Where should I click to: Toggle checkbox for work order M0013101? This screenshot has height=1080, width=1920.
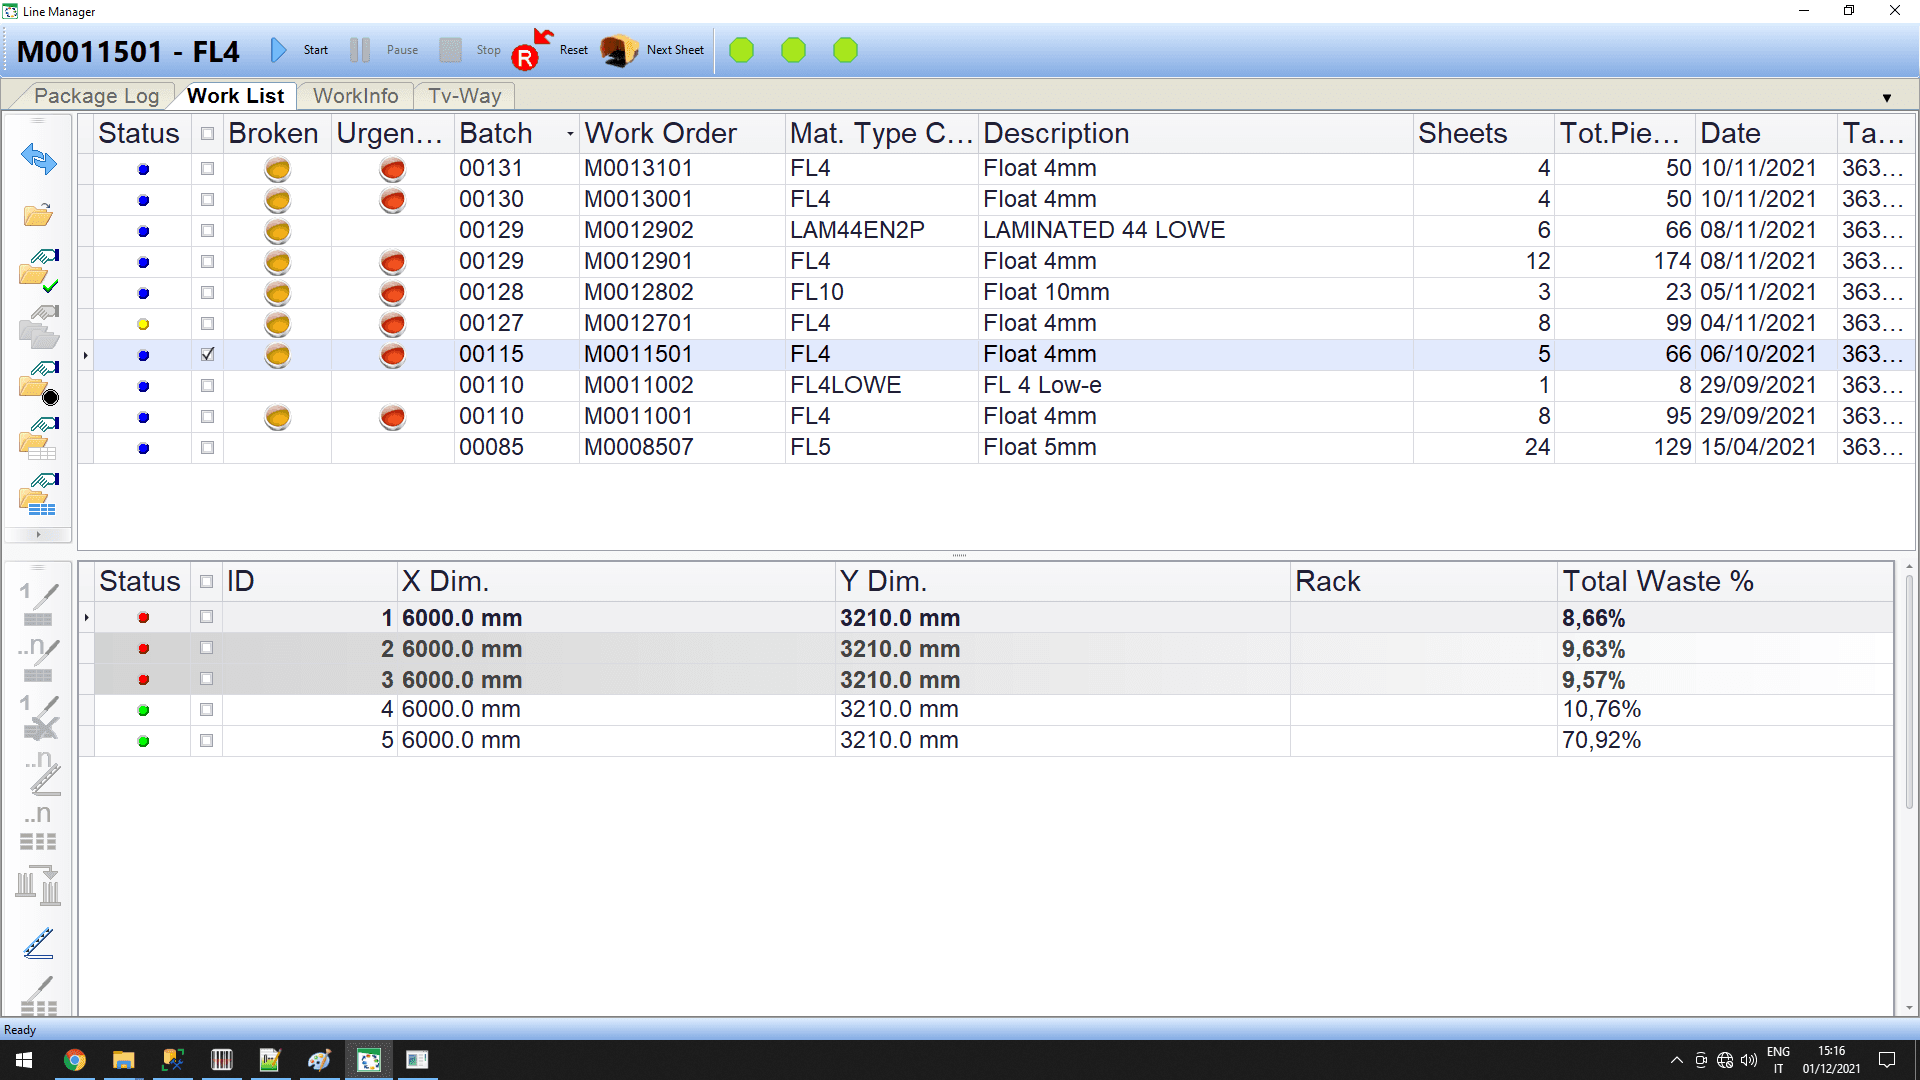[207, 169]
